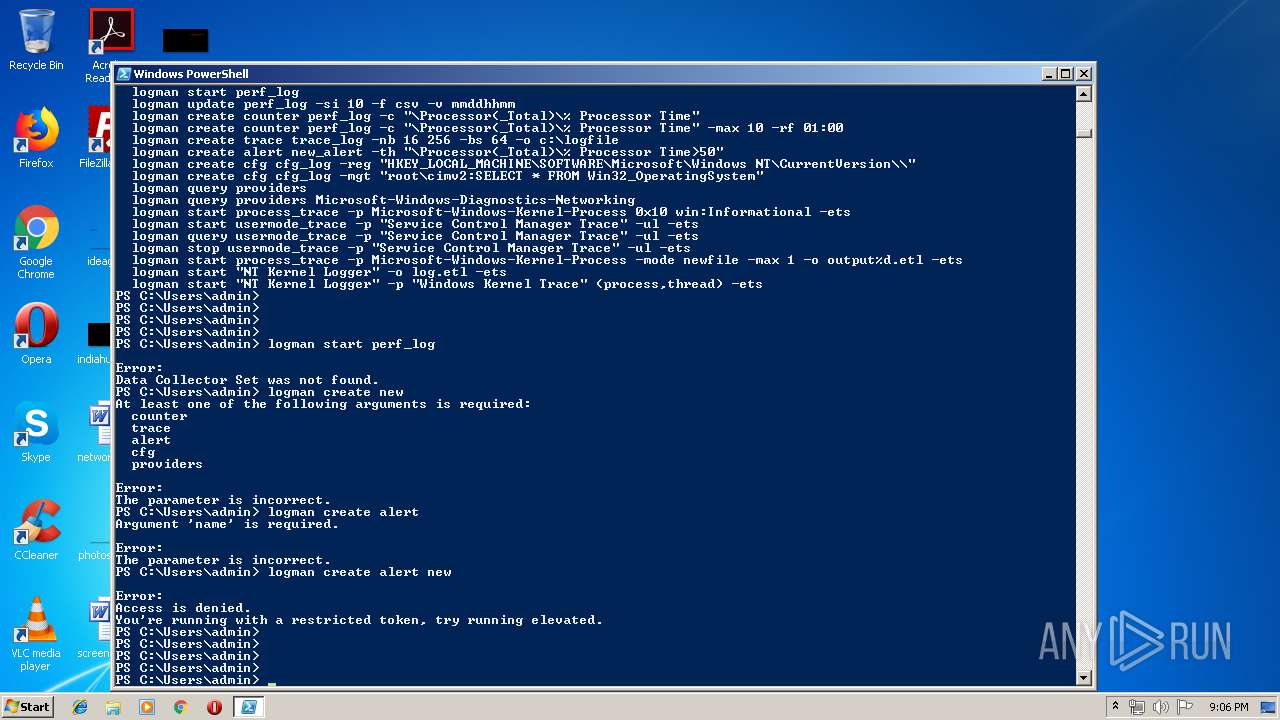This screenshot has height=720, width=1280.
Task: Launch Chrome from the taskbar
Action: tap(181, 707)
